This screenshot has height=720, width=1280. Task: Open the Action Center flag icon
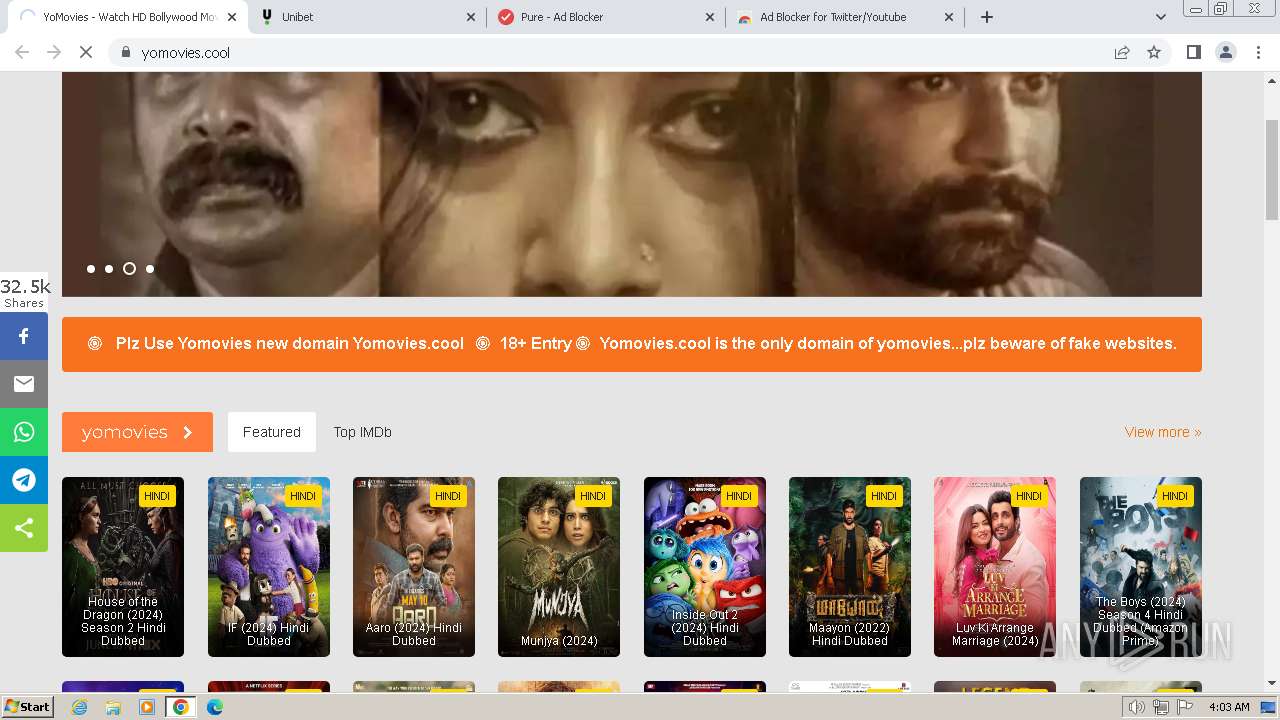(1185, 707)
